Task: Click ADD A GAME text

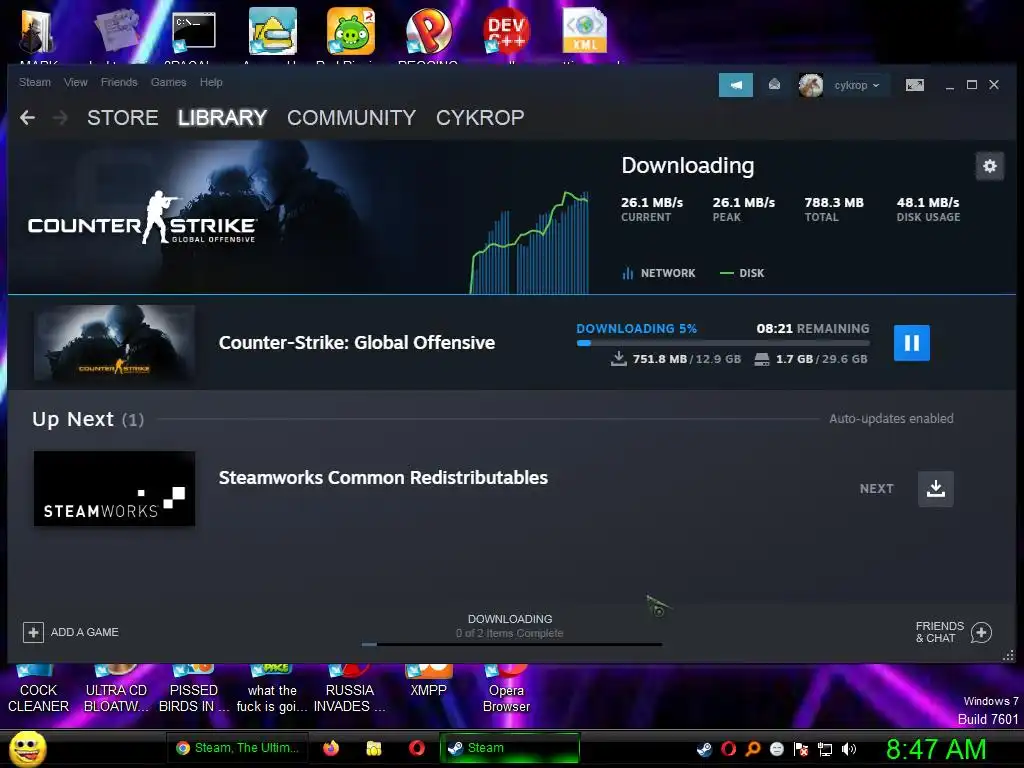Action: click(85, 632)
